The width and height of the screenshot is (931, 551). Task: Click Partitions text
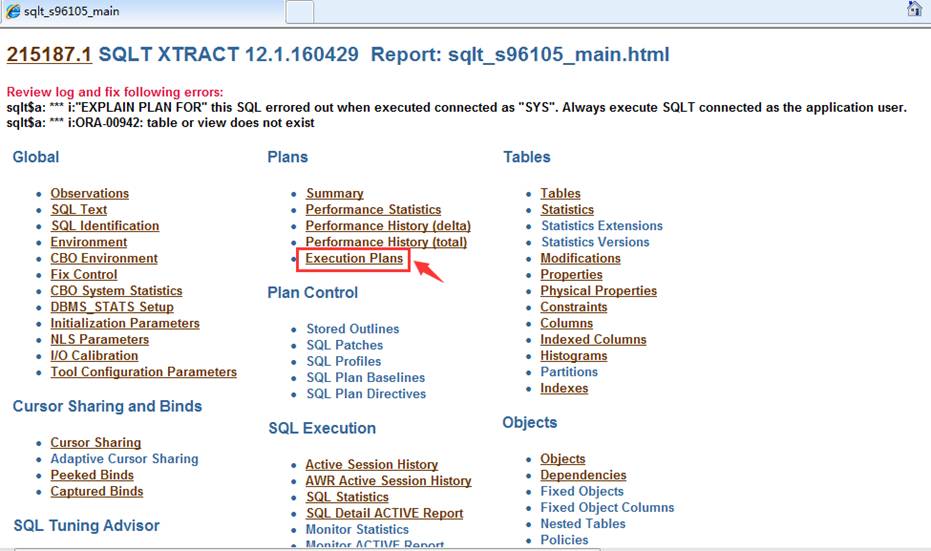(569, 372)
